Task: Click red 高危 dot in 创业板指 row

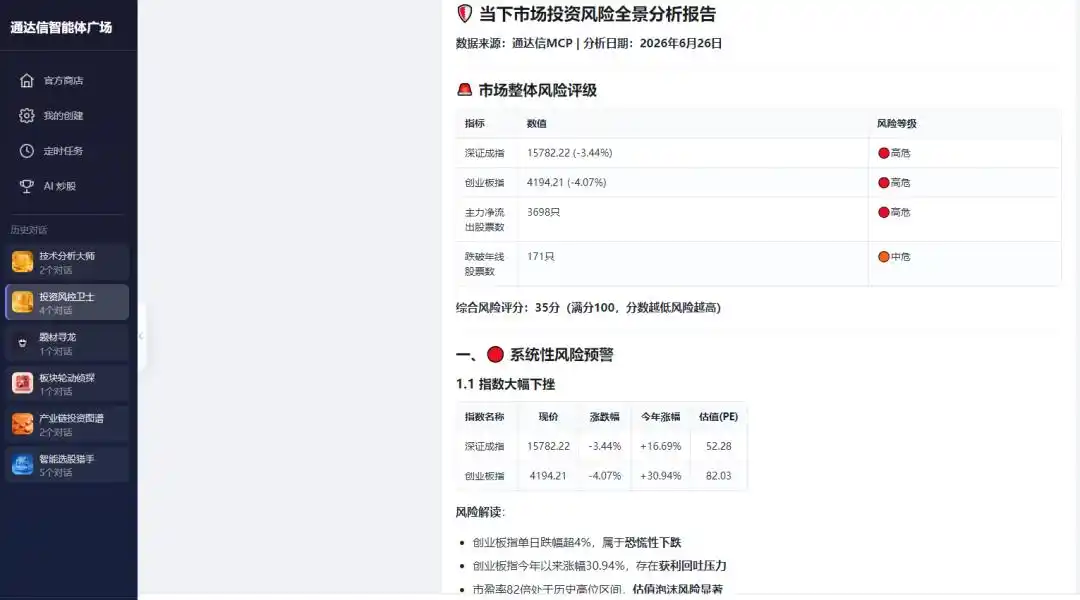Action: click(x=884, y=183)
